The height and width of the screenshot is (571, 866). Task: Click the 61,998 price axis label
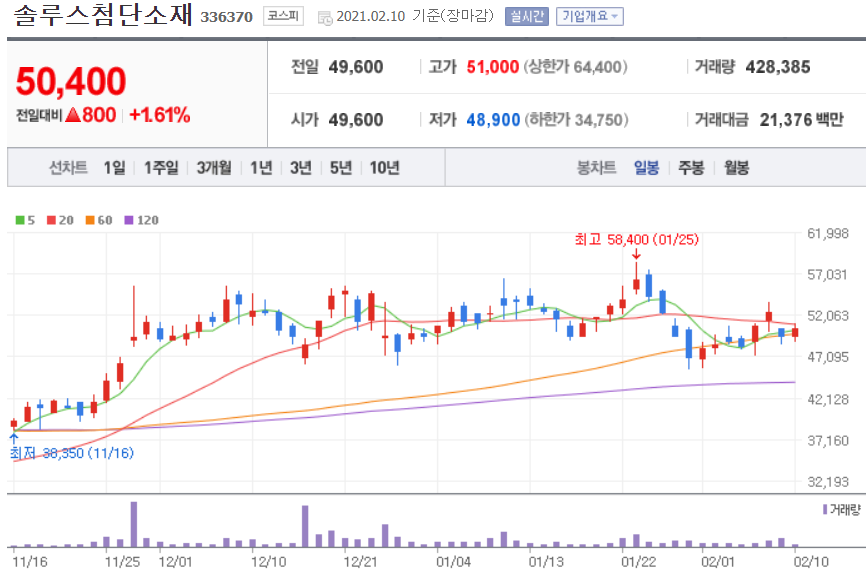point(828,234)
